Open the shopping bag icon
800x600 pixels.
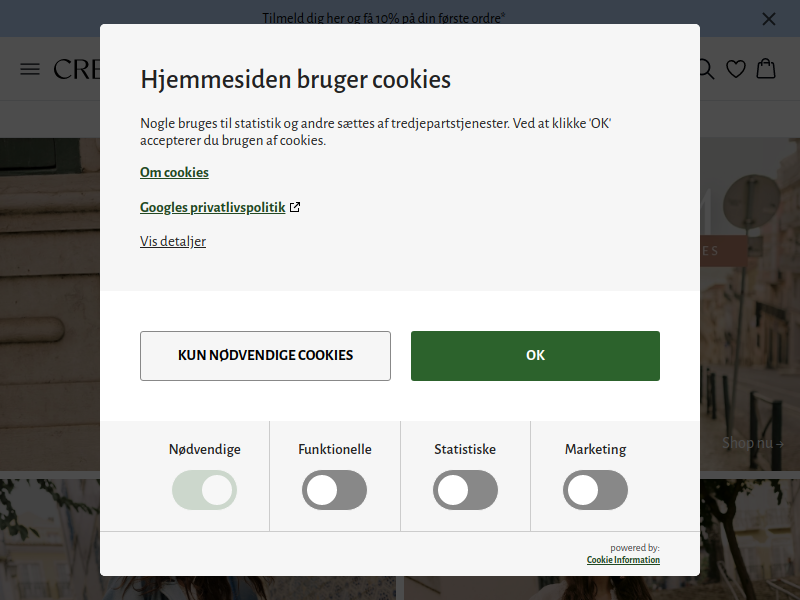coord(766,68)
